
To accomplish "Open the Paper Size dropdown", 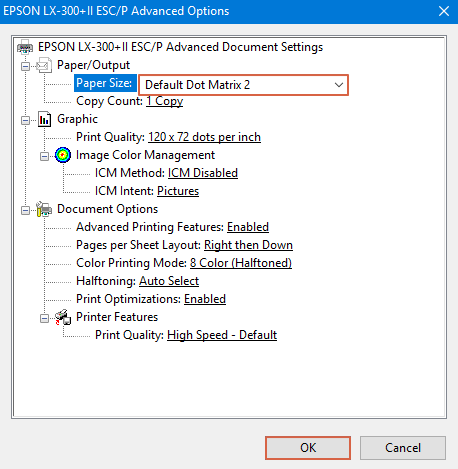I will coord(243,85).
